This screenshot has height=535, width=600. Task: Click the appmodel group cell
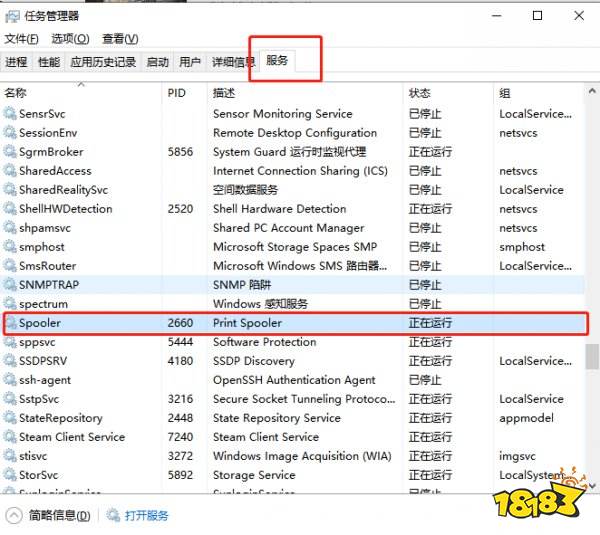(x=526, y=418)
